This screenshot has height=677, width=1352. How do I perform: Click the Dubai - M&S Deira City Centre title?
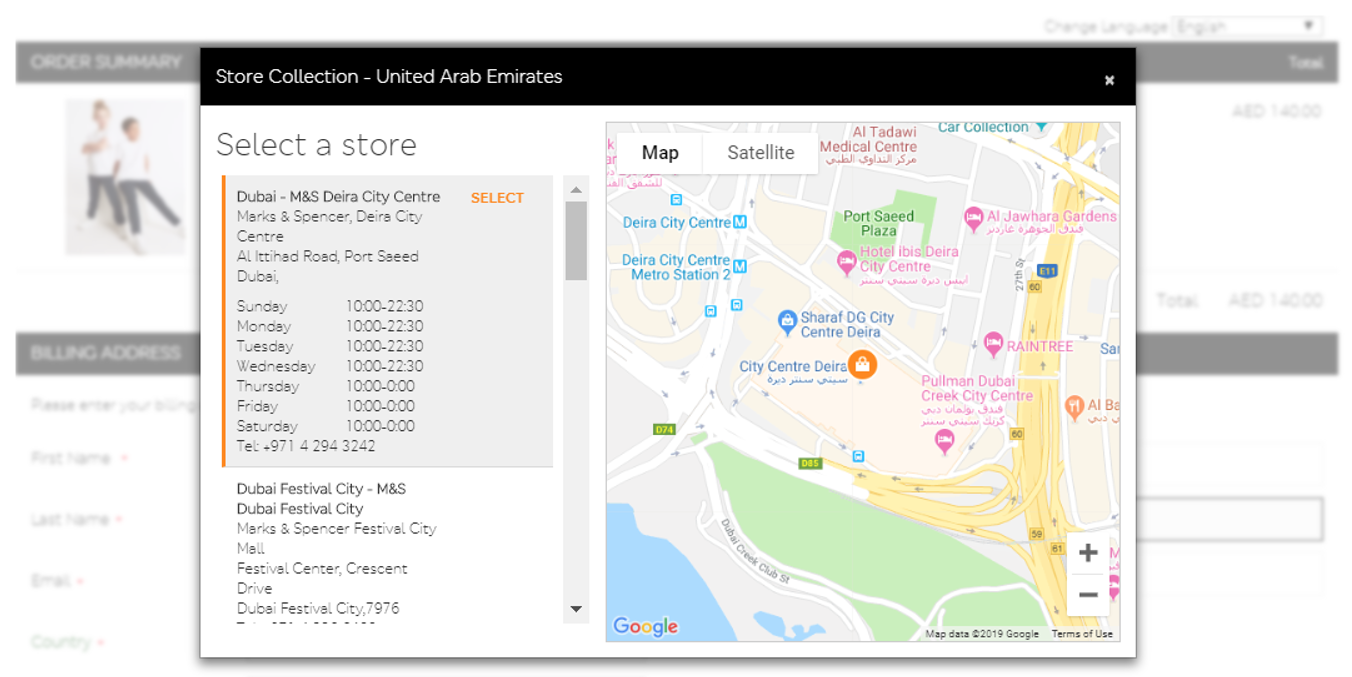click(338, 197)
